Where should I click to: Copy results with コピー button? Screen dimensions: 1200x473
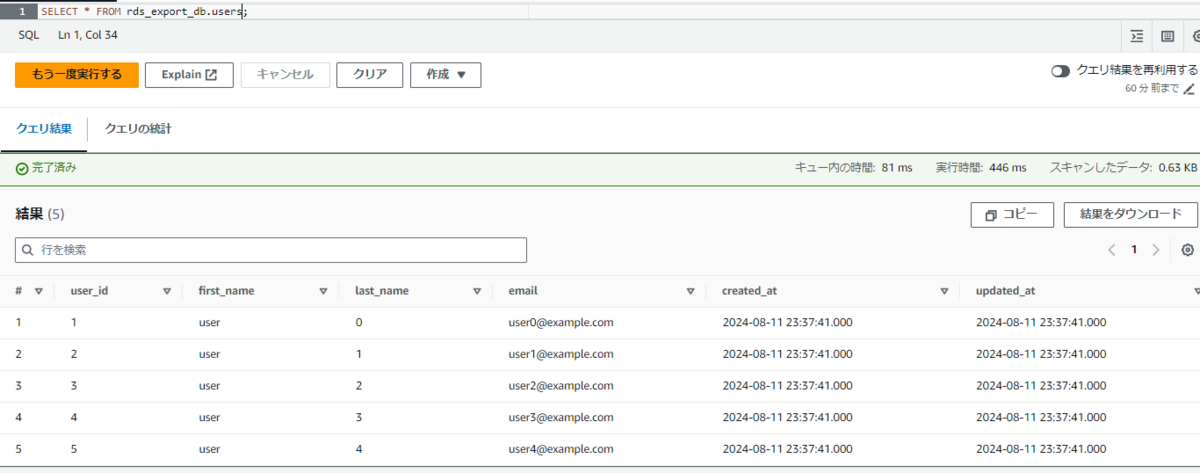coord(1012,215)
